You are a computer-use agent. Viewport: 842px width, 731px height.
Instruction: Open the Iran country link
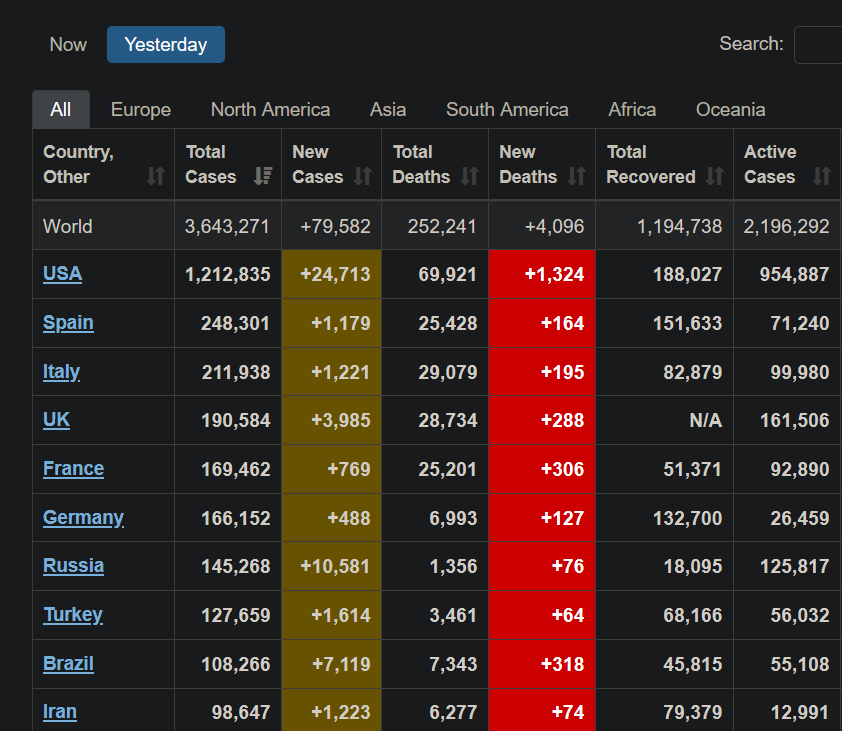coord(60,712)
